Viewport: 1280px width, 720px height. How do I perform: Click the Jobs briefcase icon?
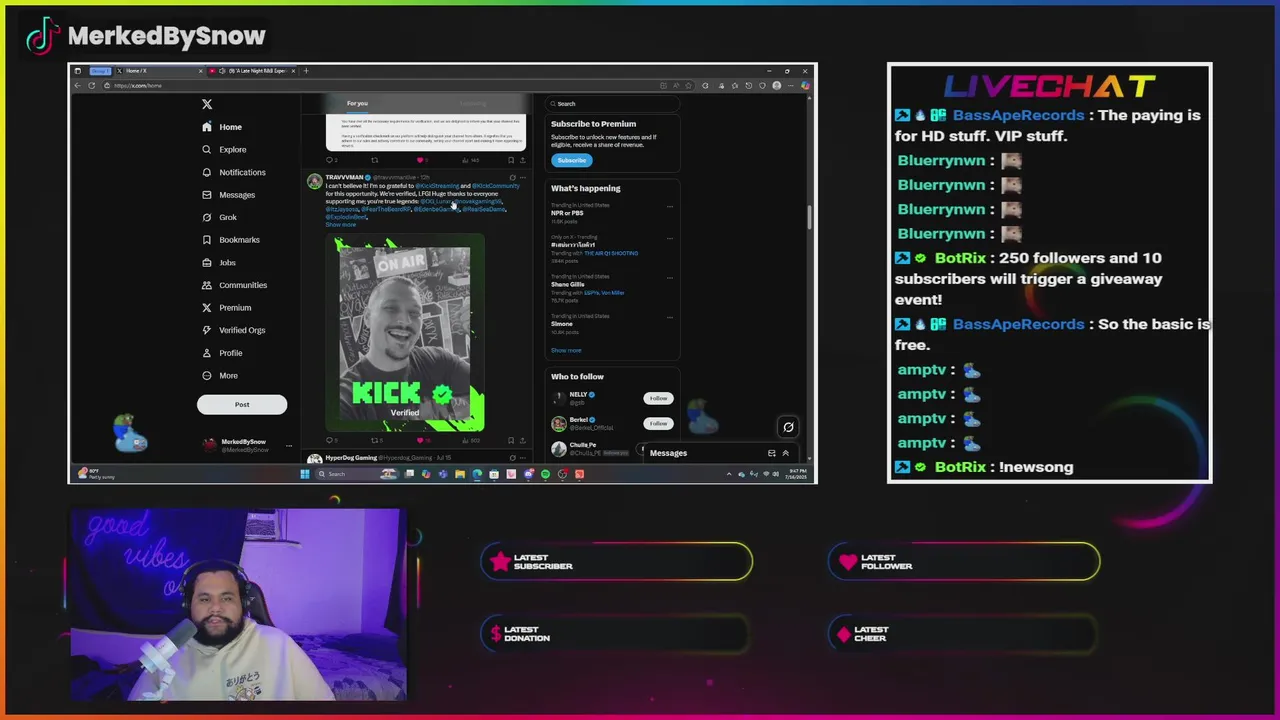pos(207,262)
